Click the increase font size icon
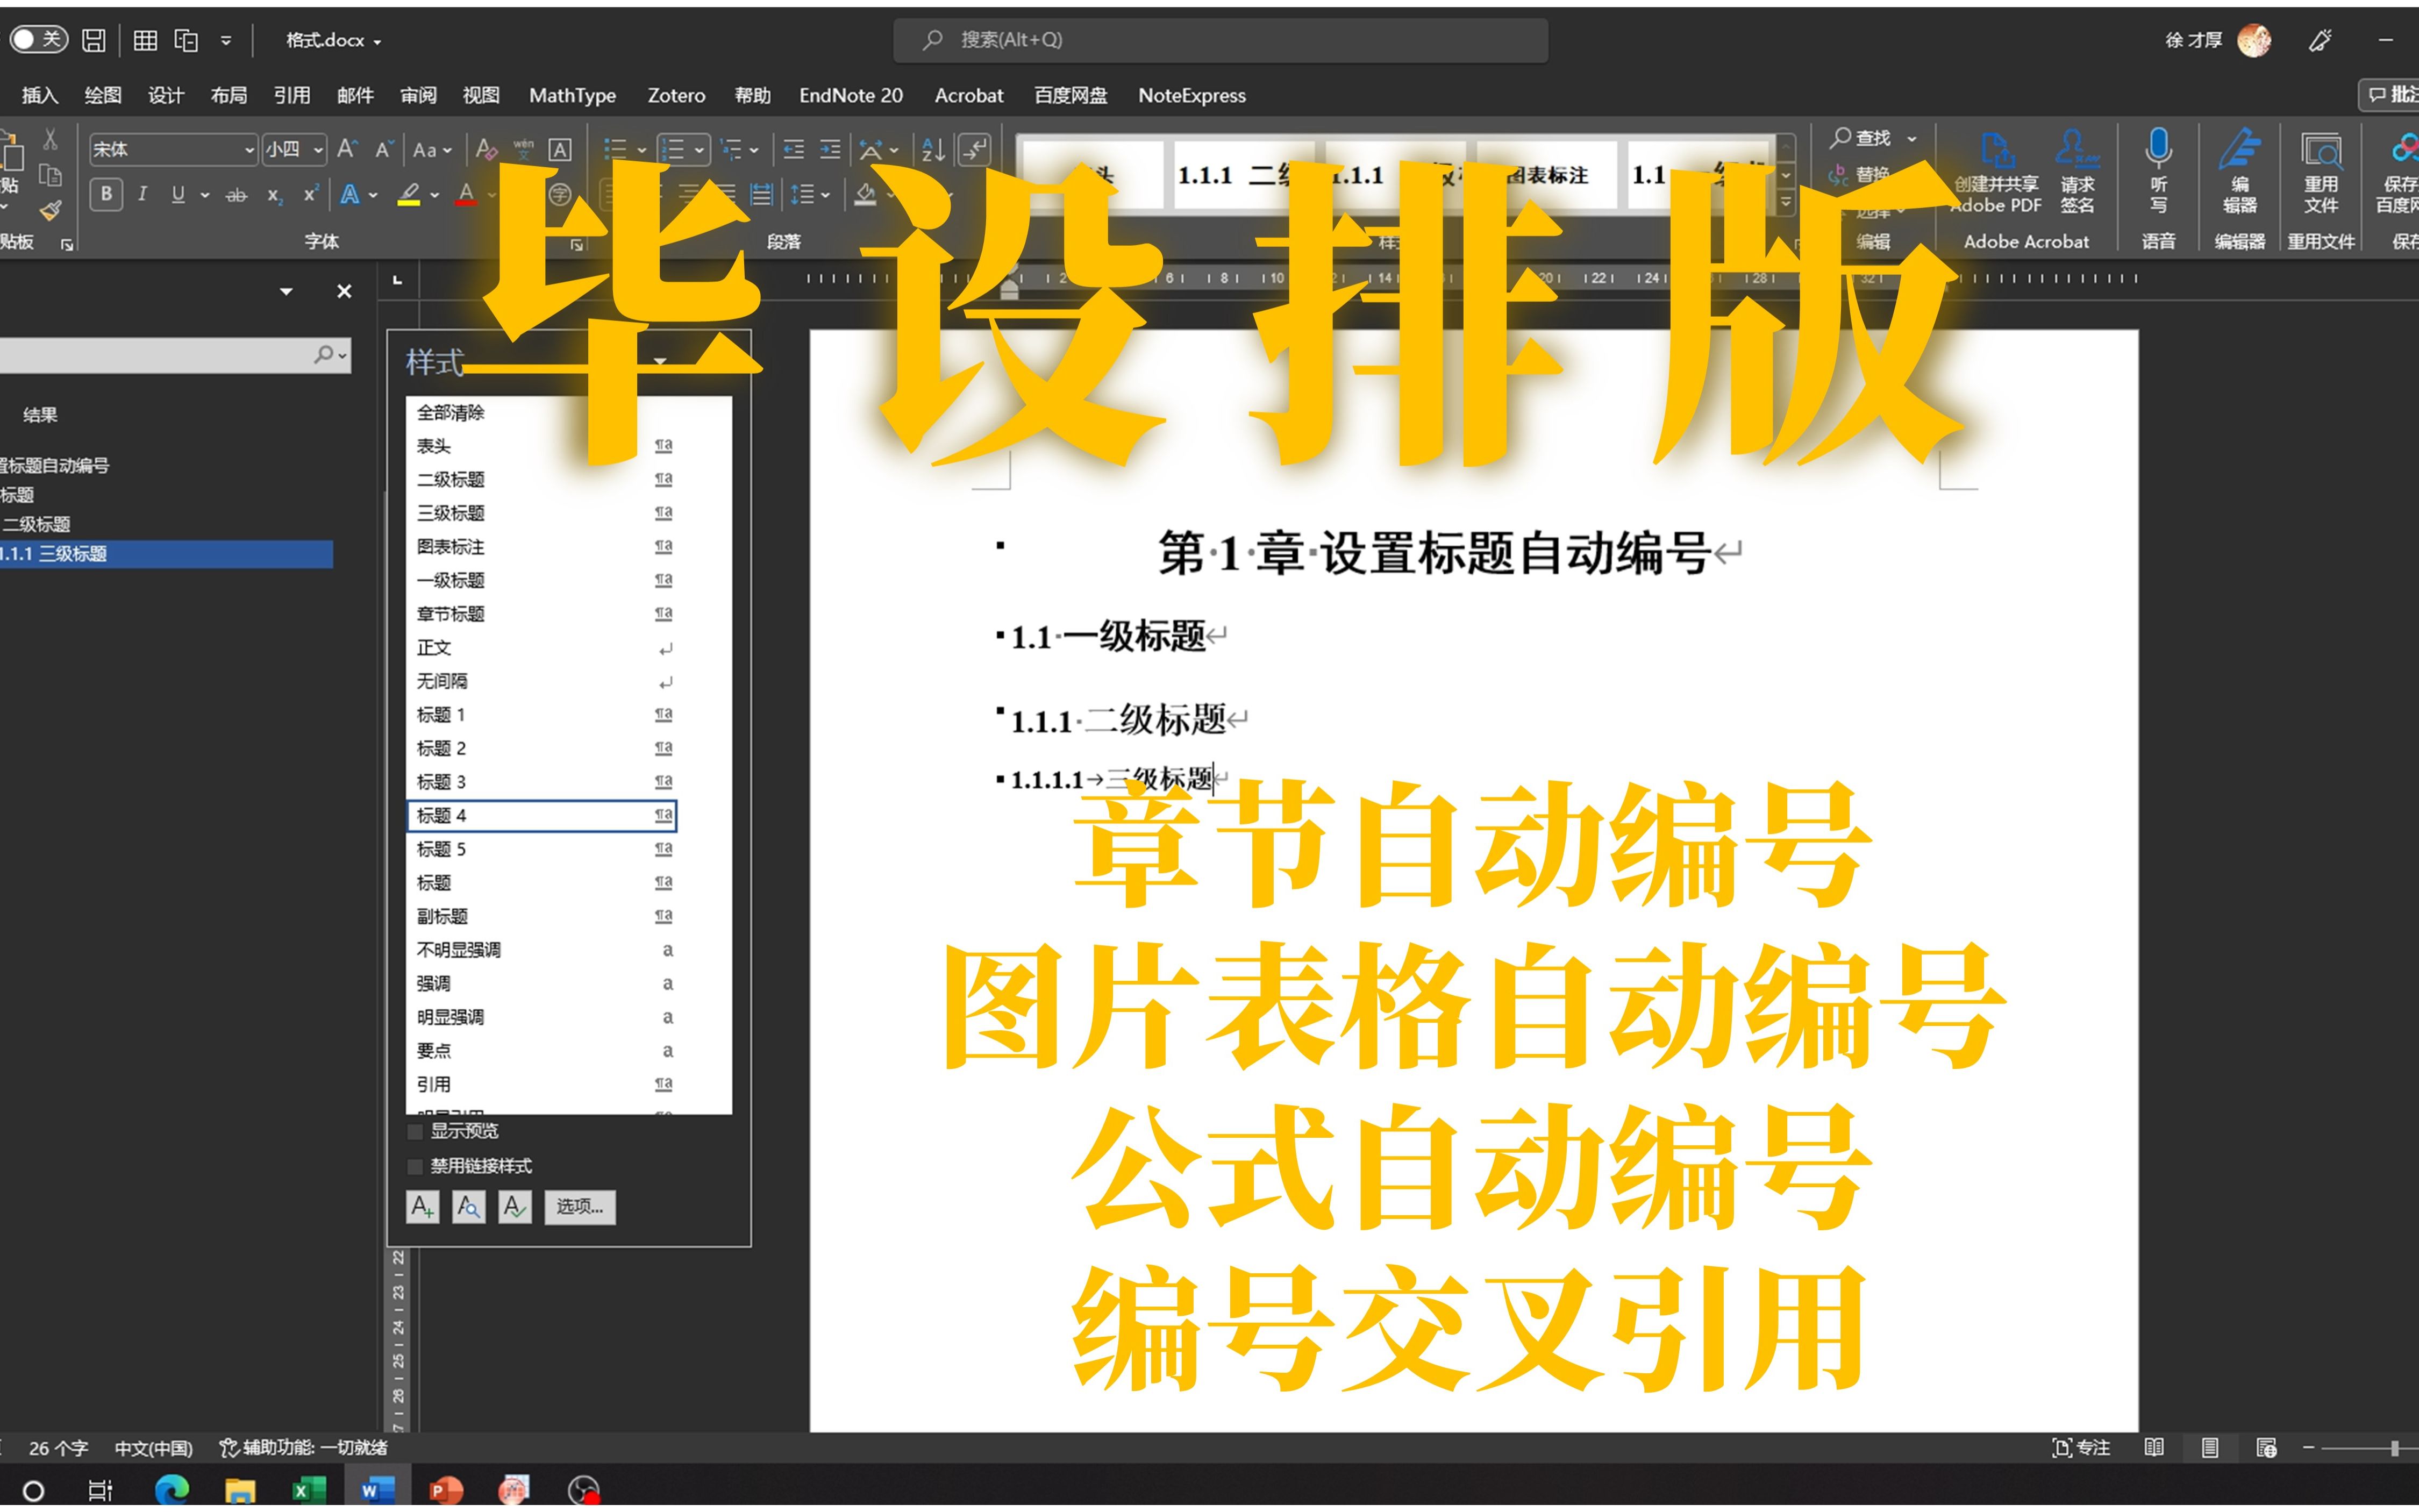The width and height of the screenshot is (2419, 1512). tap(347, 149)
